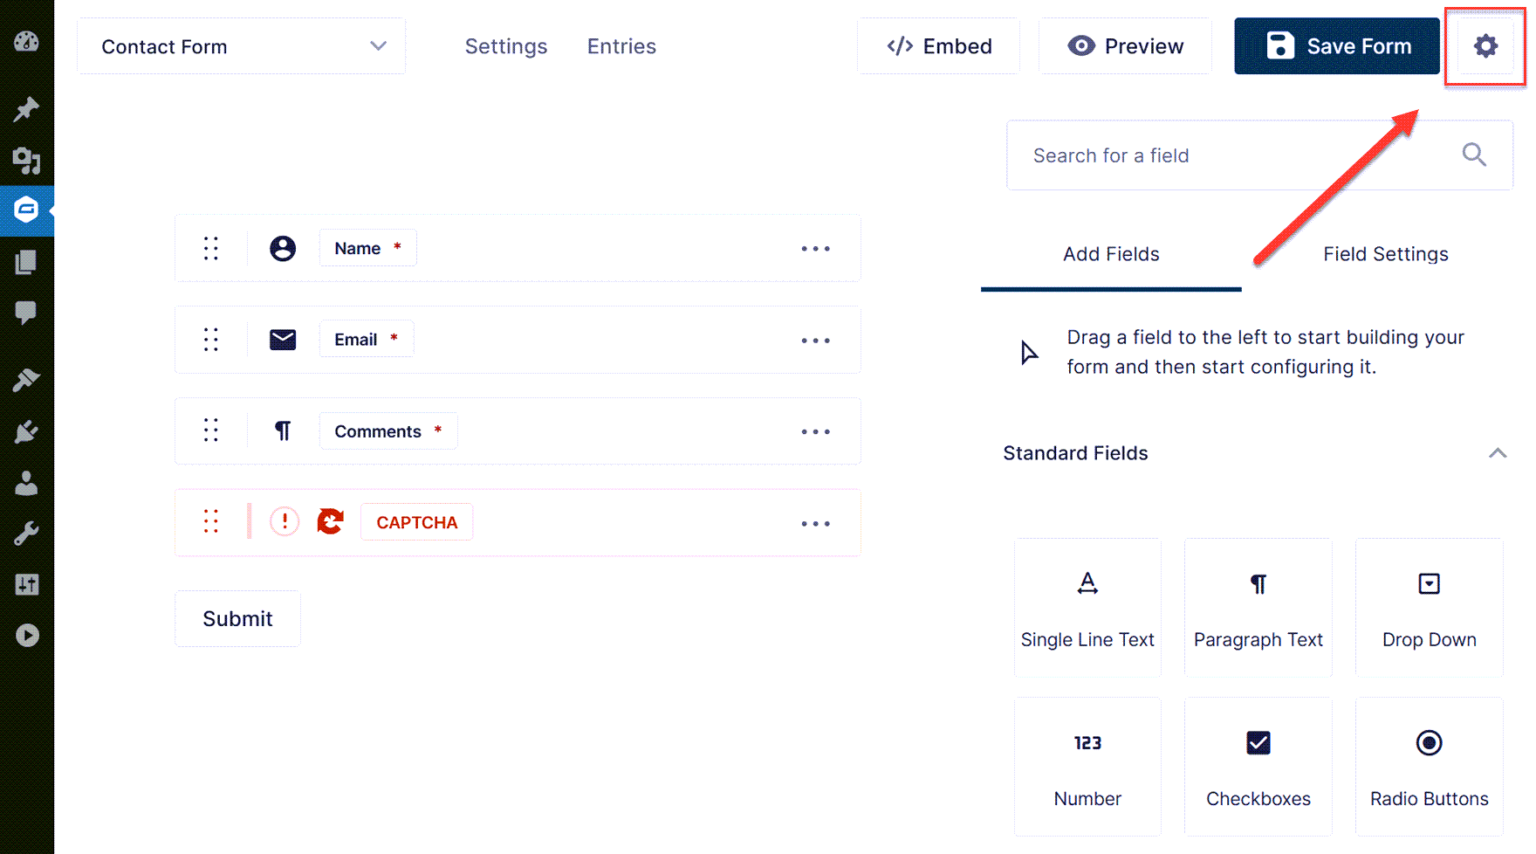Collapse the Standard Fields section
The height and width of the screenshot is (854, 1536).
click(1497, 453)
